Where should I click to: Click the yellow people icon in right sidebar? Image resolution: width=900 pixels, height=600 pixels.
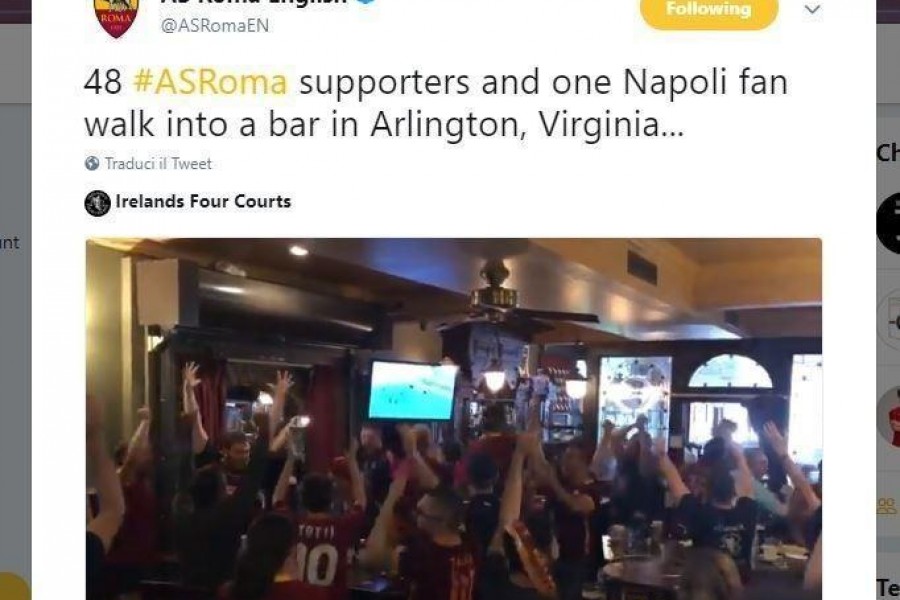tap(887, 506)
